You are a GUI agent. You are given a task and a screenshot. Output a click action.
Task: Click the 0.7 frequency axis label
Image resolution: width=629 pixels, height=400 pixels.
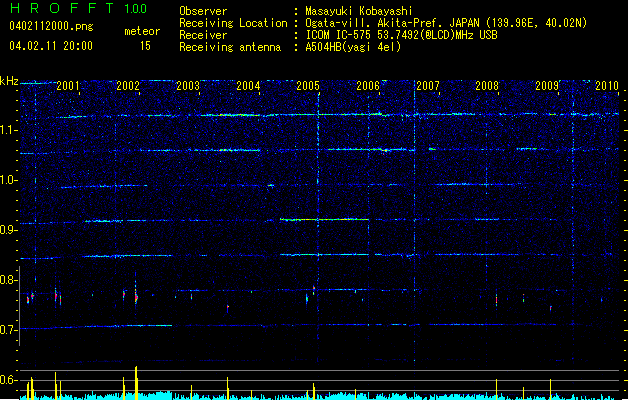[9, 330]
